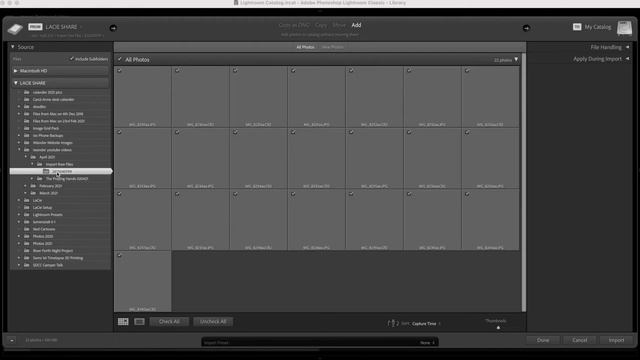Select the March 2021 folder
This screenshot has height=360, width=640.
coord(48,193)
